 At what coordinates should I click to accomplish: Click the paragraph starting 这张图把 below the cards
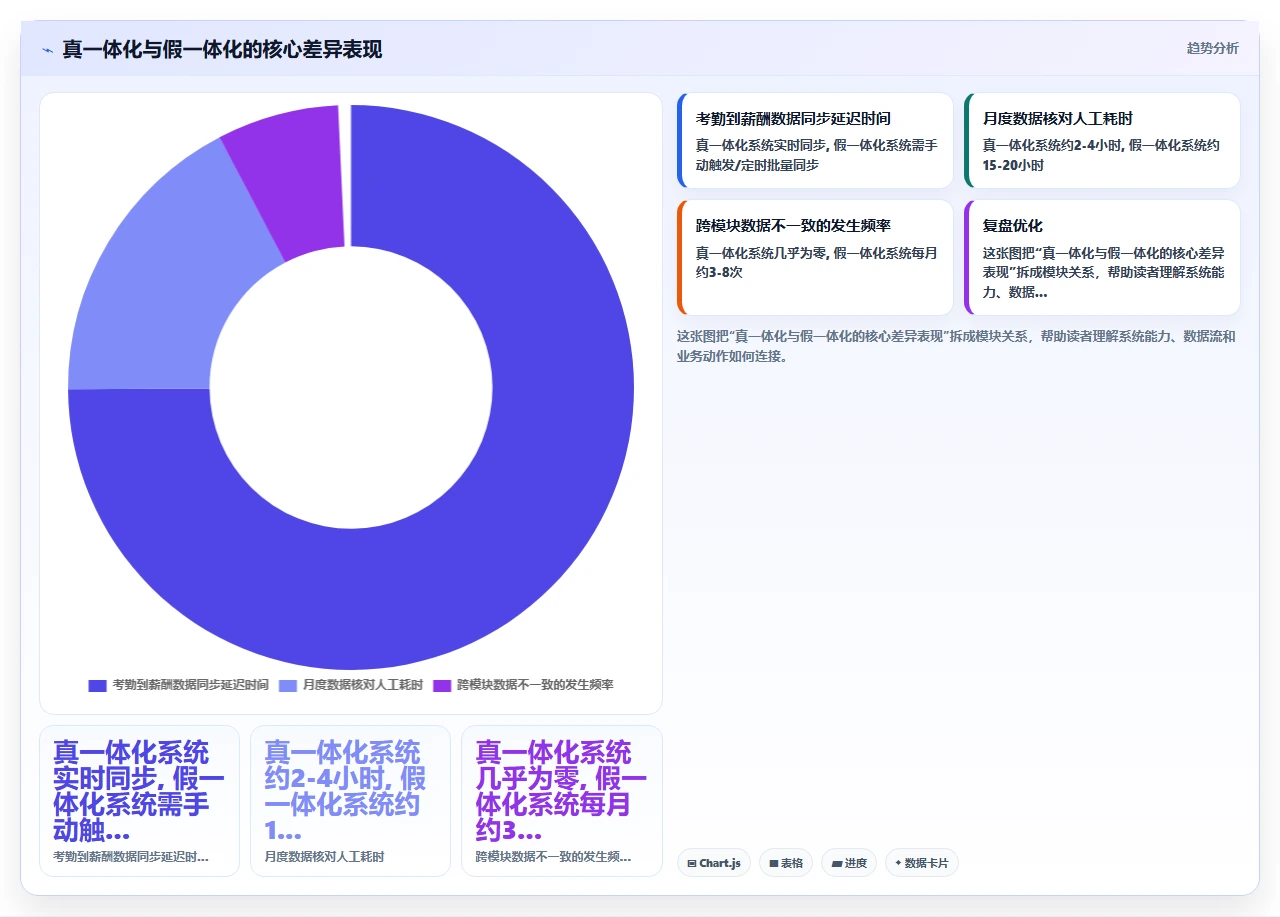[957, 346]
